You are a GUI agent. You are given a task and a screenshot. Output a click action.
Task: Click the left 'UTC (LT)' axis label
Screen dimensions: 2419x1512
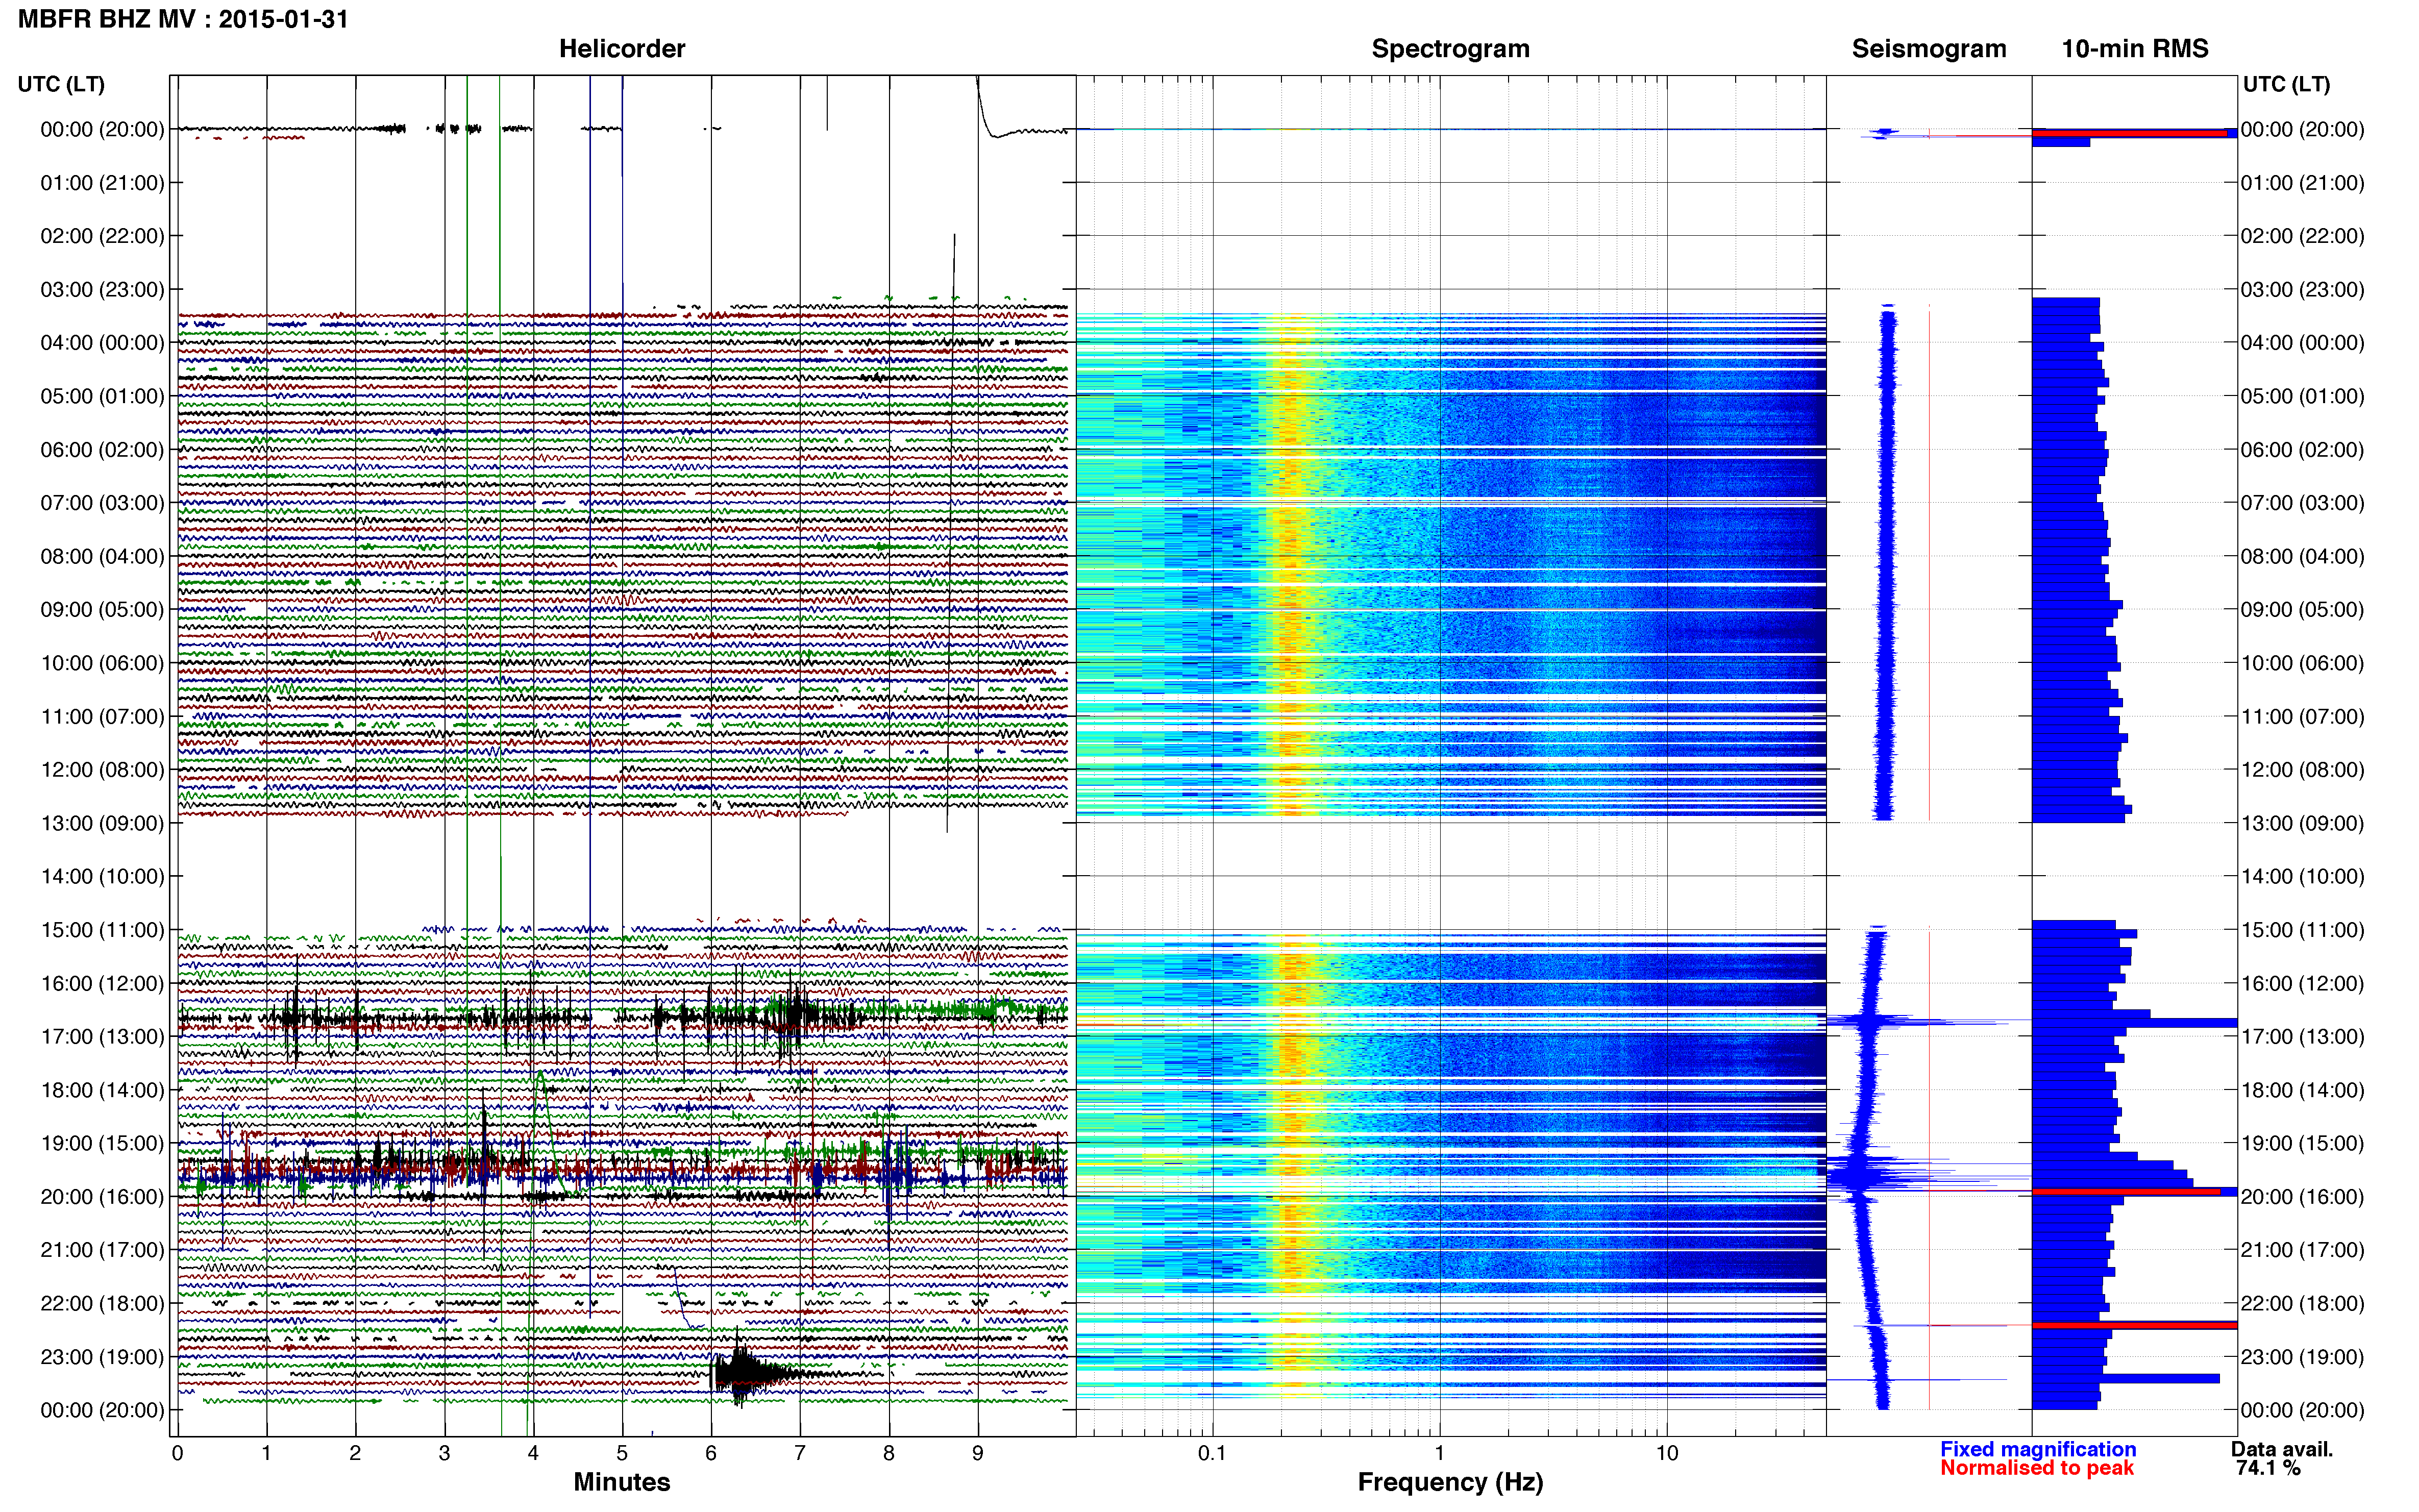[61, 84]
